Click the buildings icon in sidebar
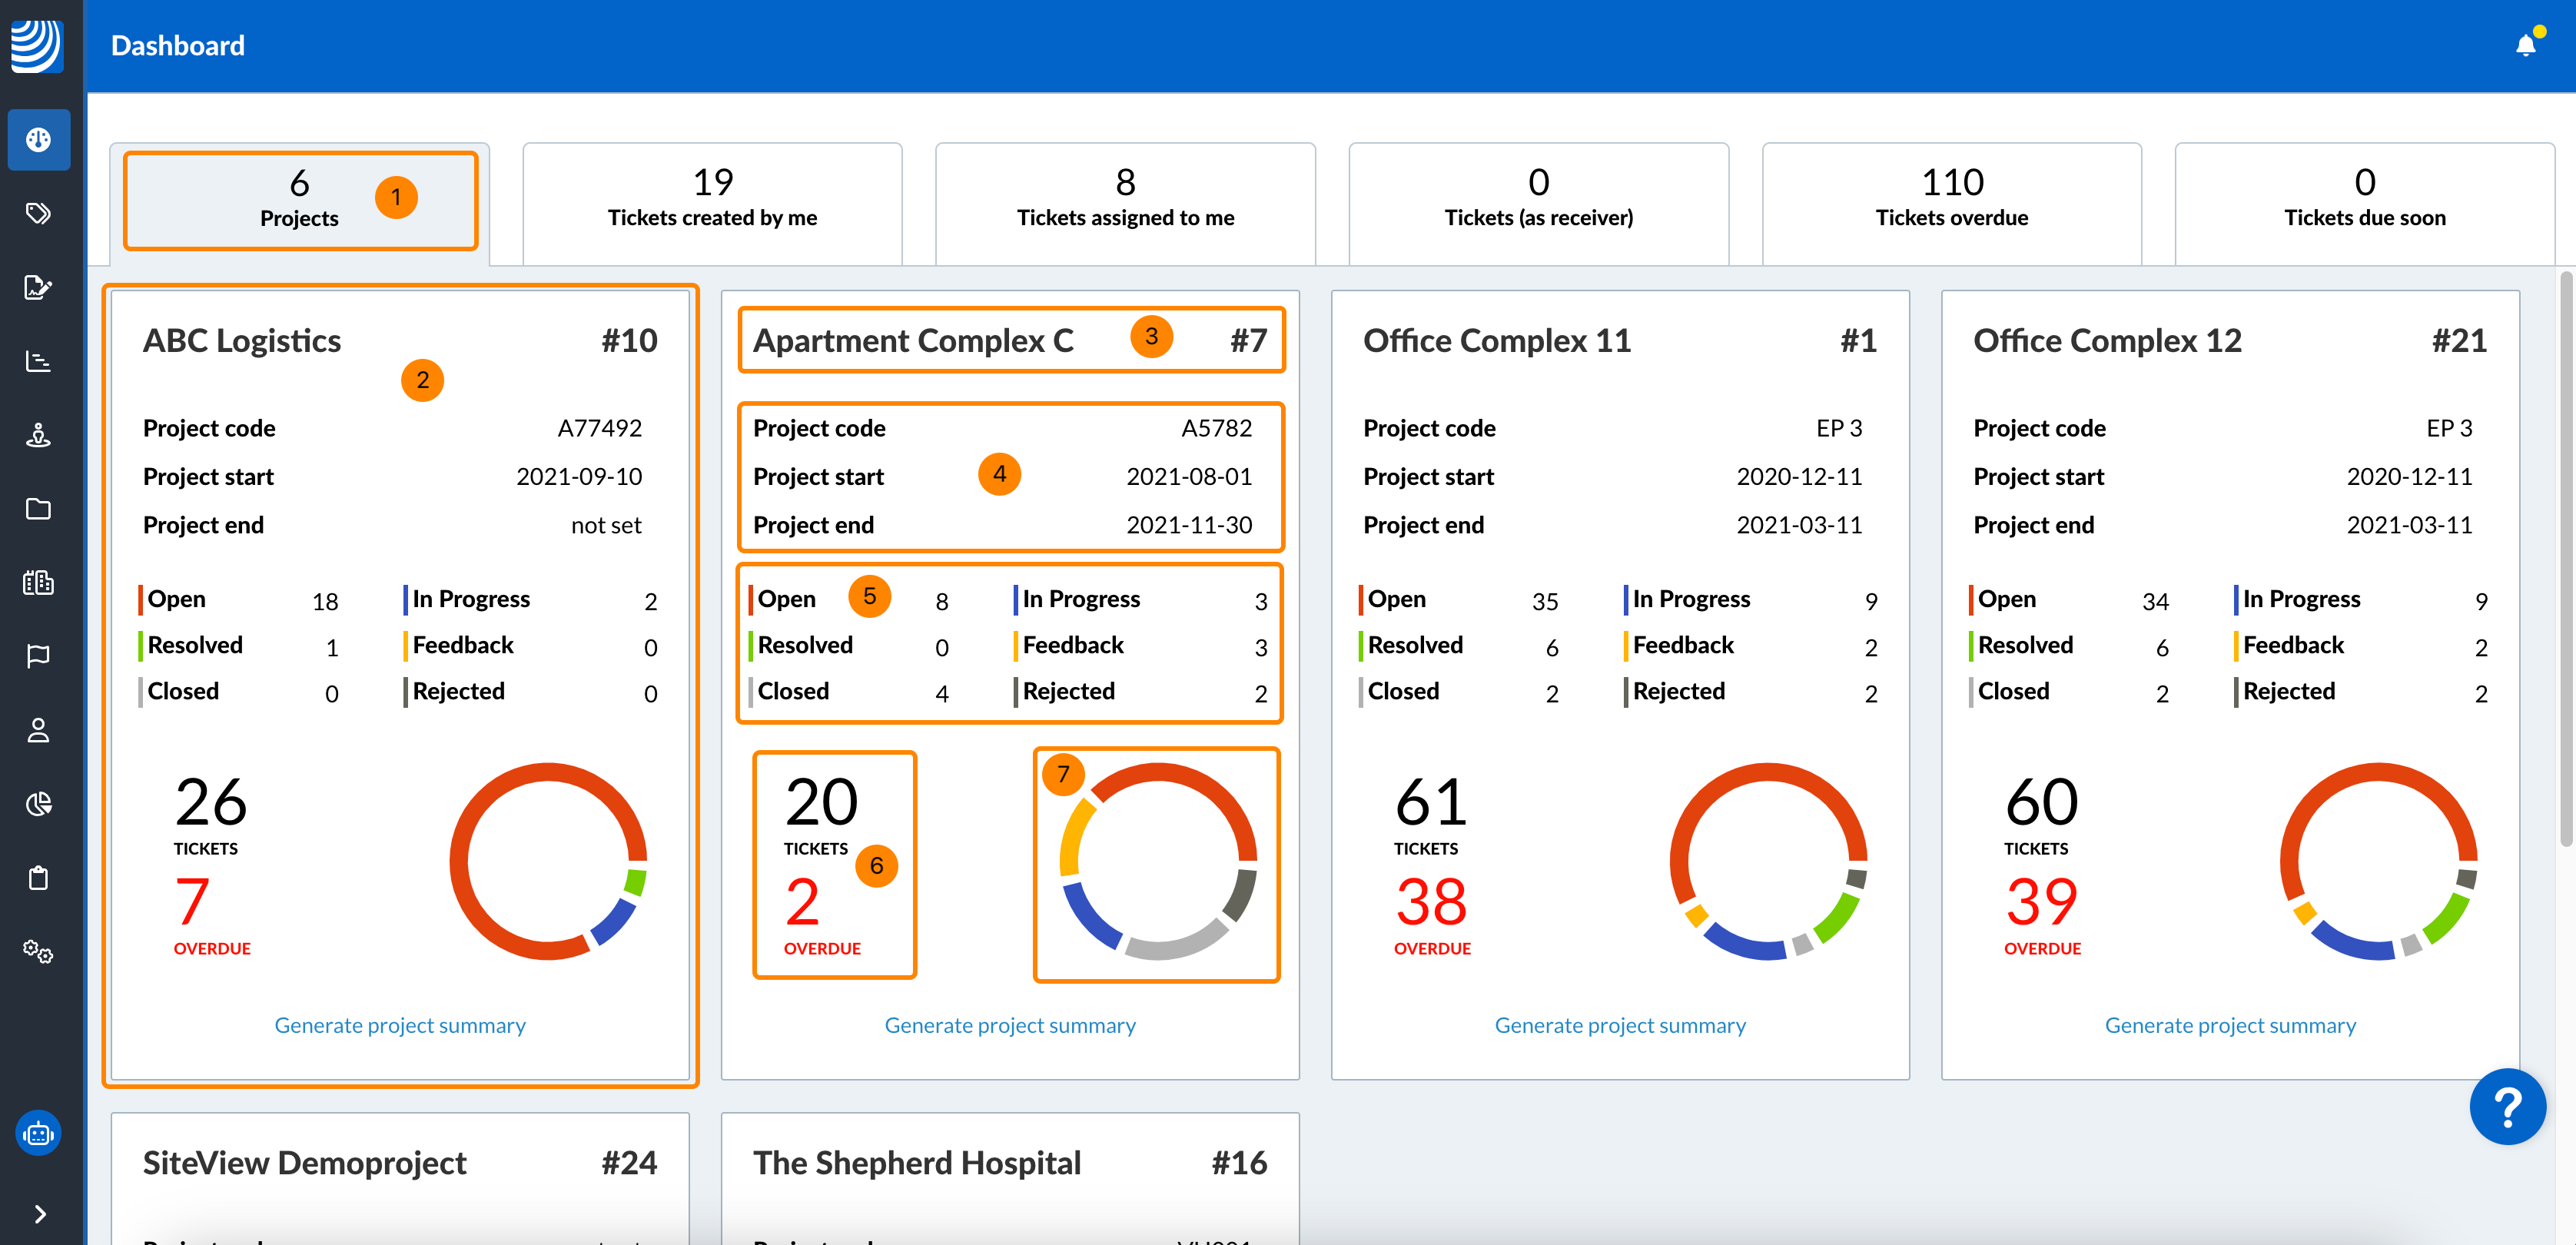The height and width of the screenshot is (1245, 2576). [x=38, y=582]
